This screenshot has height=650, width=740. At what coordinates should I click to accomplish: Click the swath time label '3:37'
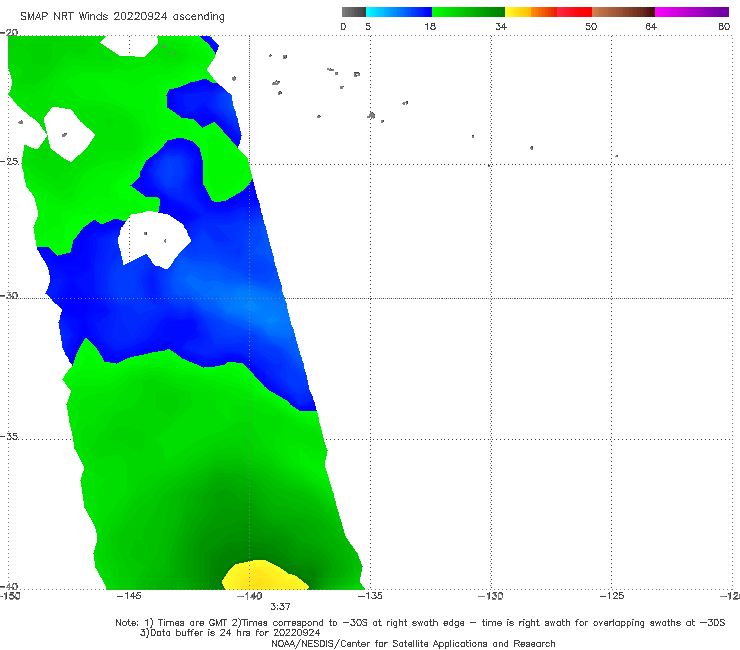click(280, 606)
